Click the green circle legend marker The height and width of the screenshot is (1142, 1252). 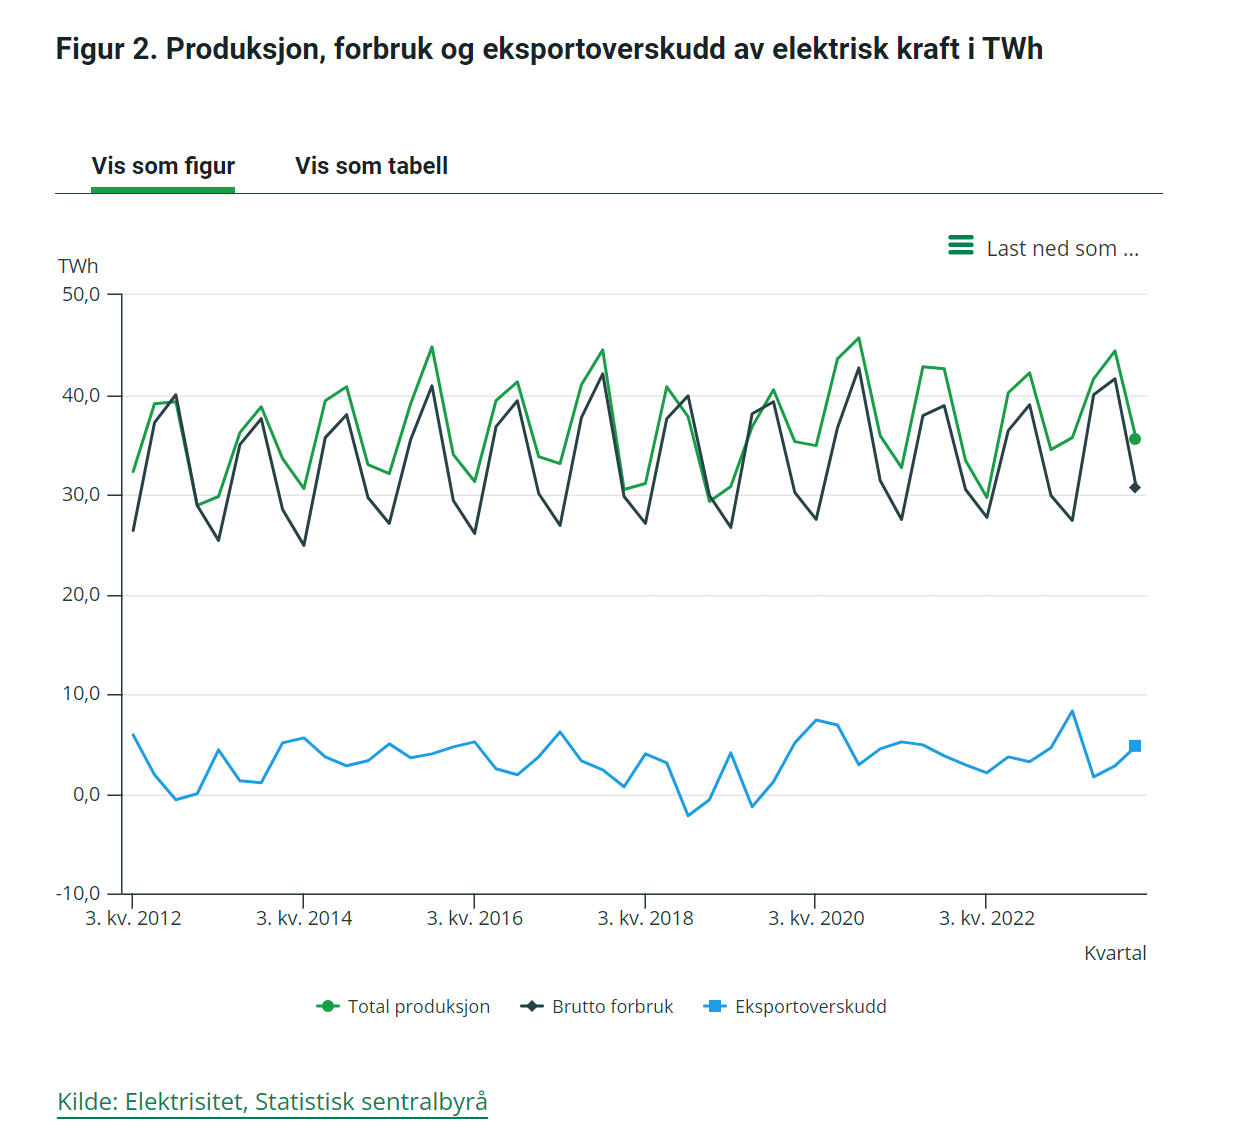(327, 1007)
